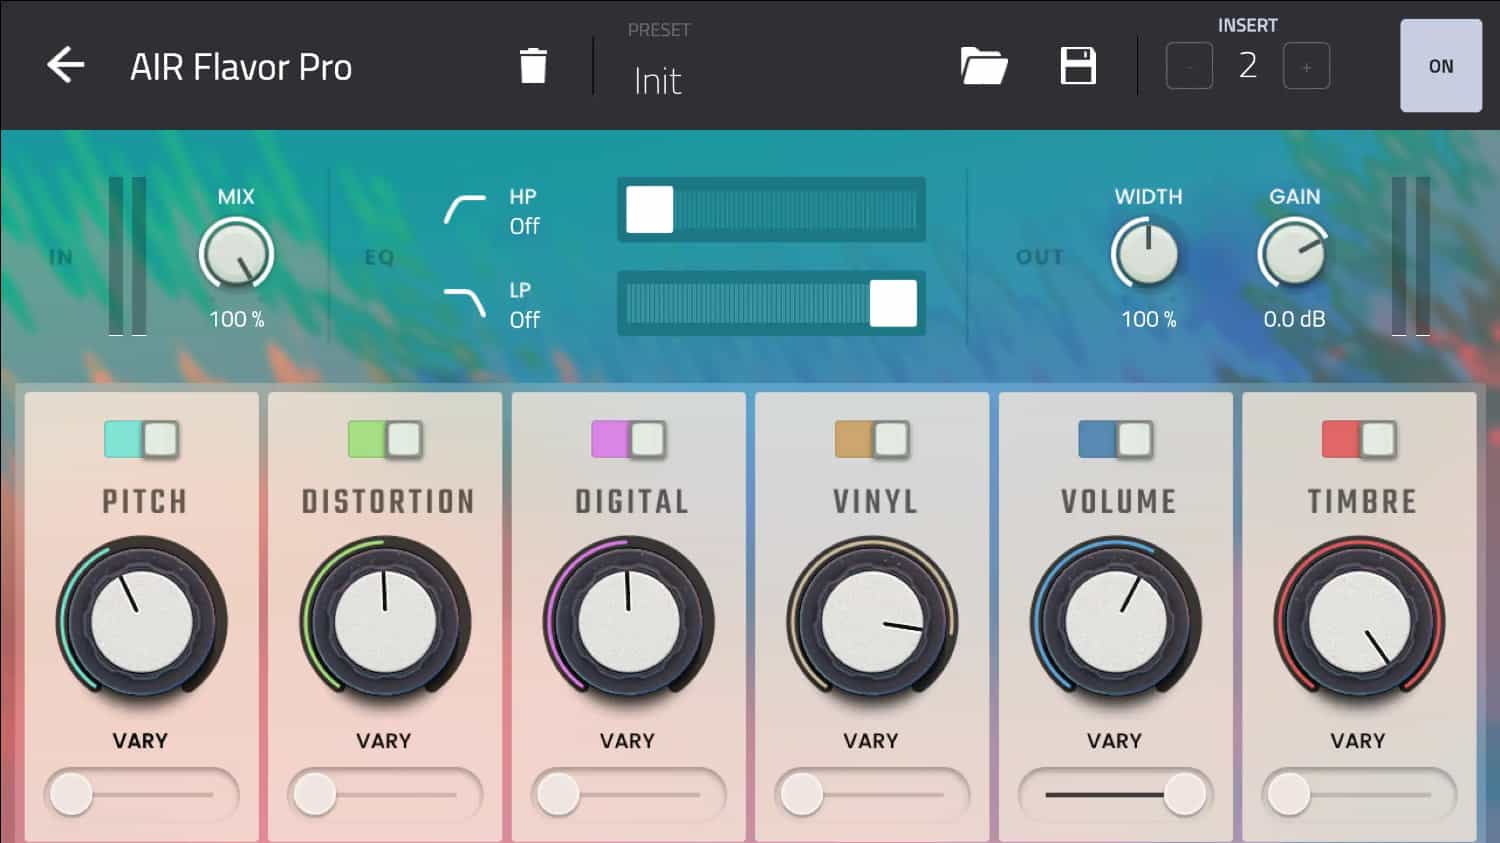Toggle the DIGITAL module switch

click(x=628, y=439)
